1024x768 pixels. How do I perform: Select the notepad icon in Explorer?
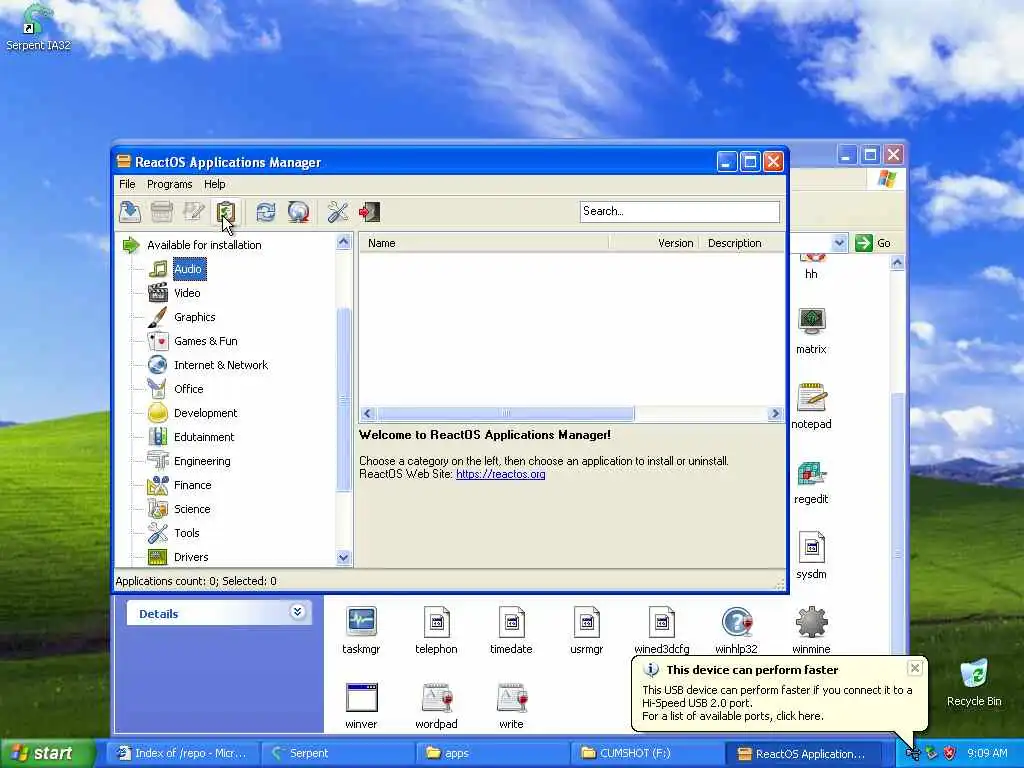coord(811,406)
